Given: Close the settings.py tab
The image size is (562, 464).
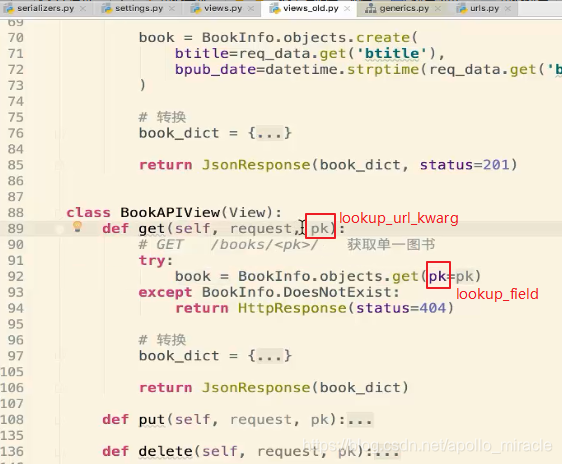Looking at the screenshot, I should coord(172,9).
